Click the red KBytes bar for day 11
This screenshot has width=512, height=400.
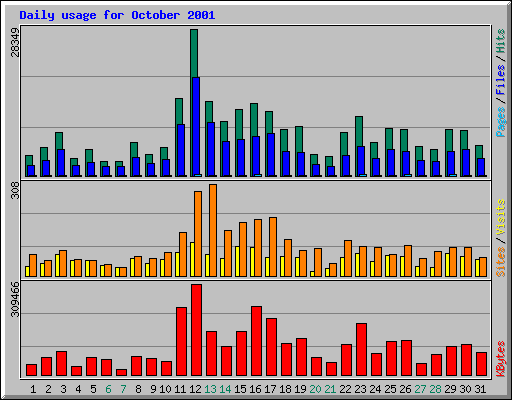click(x=181, y=342)
